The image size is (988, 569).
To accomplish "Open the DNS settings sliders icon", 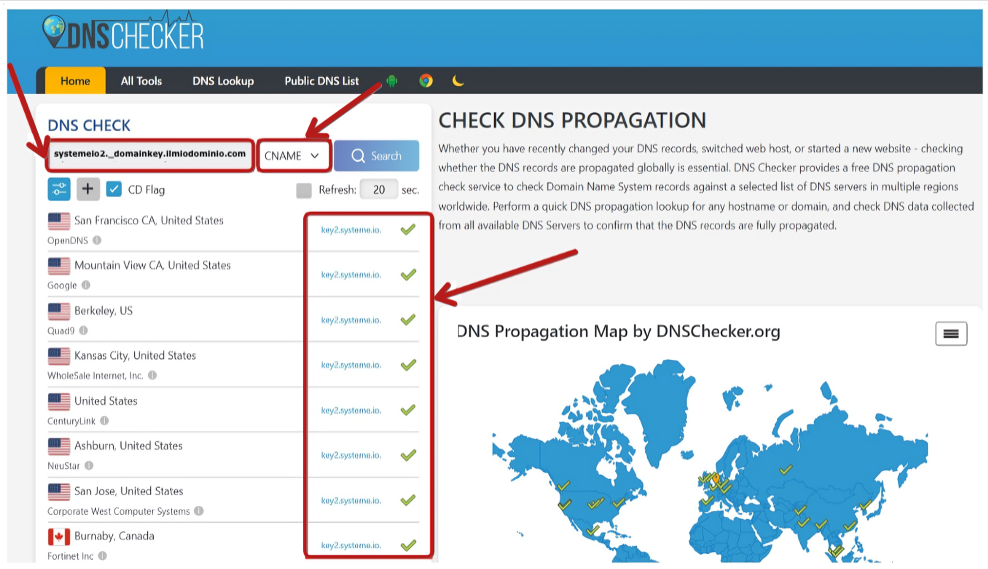I will pos(59,189).
